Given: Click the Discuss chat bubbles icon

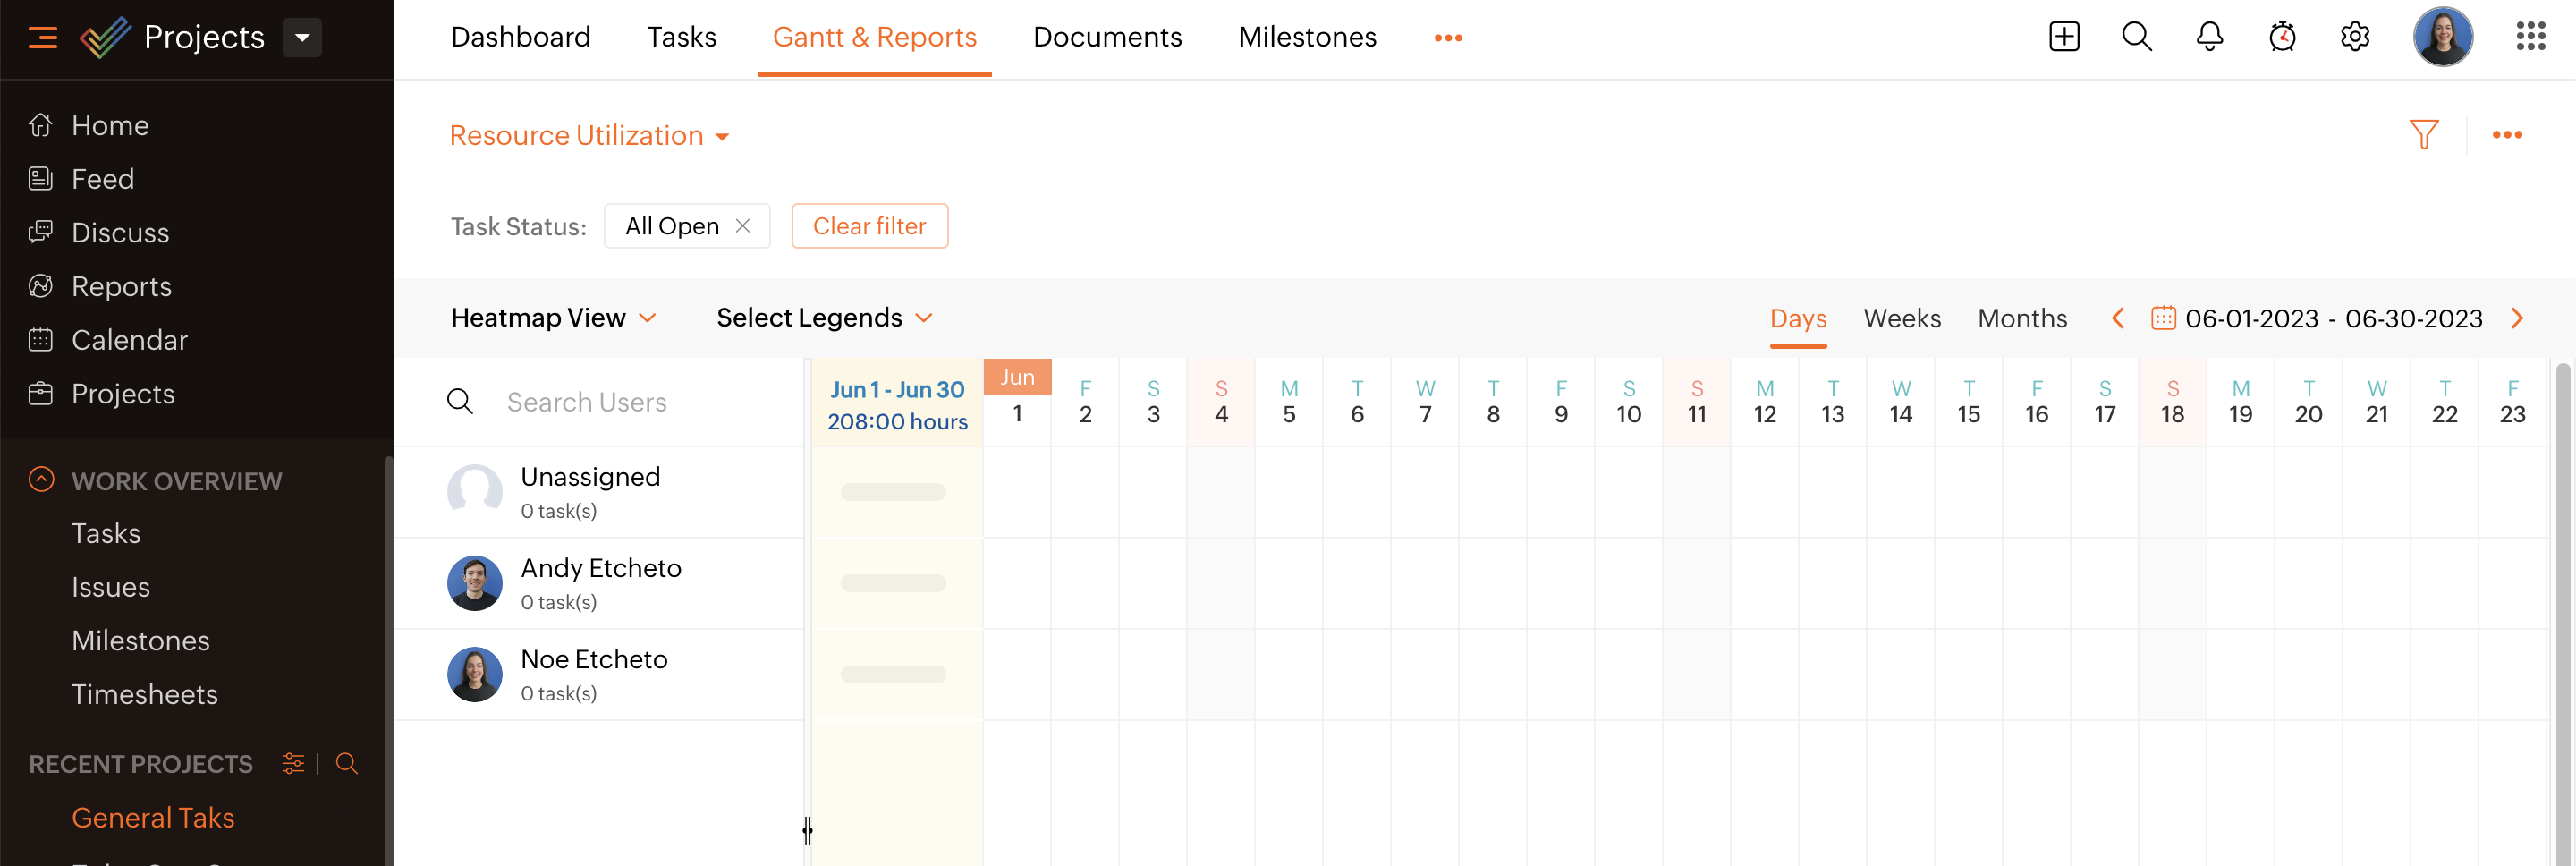Looking at the screenshot, I should [x=41, y=233].
